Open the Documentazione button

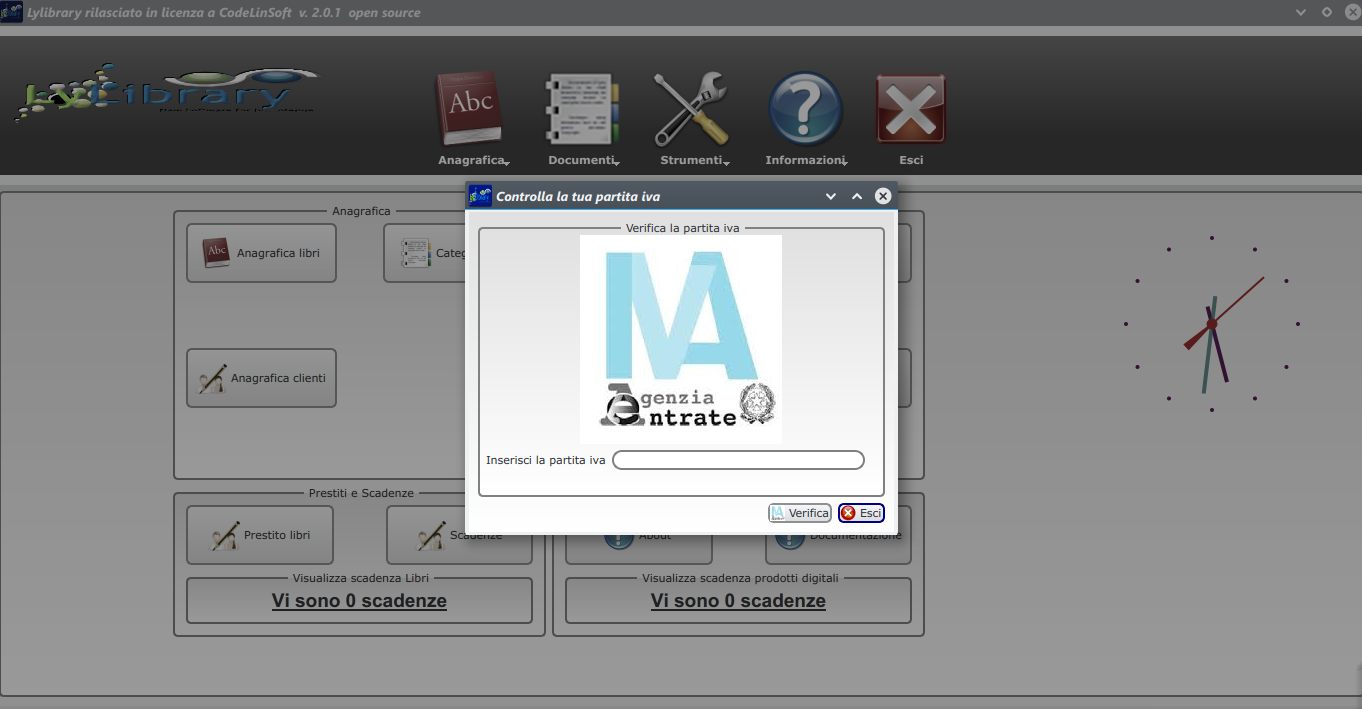point(838,549)
